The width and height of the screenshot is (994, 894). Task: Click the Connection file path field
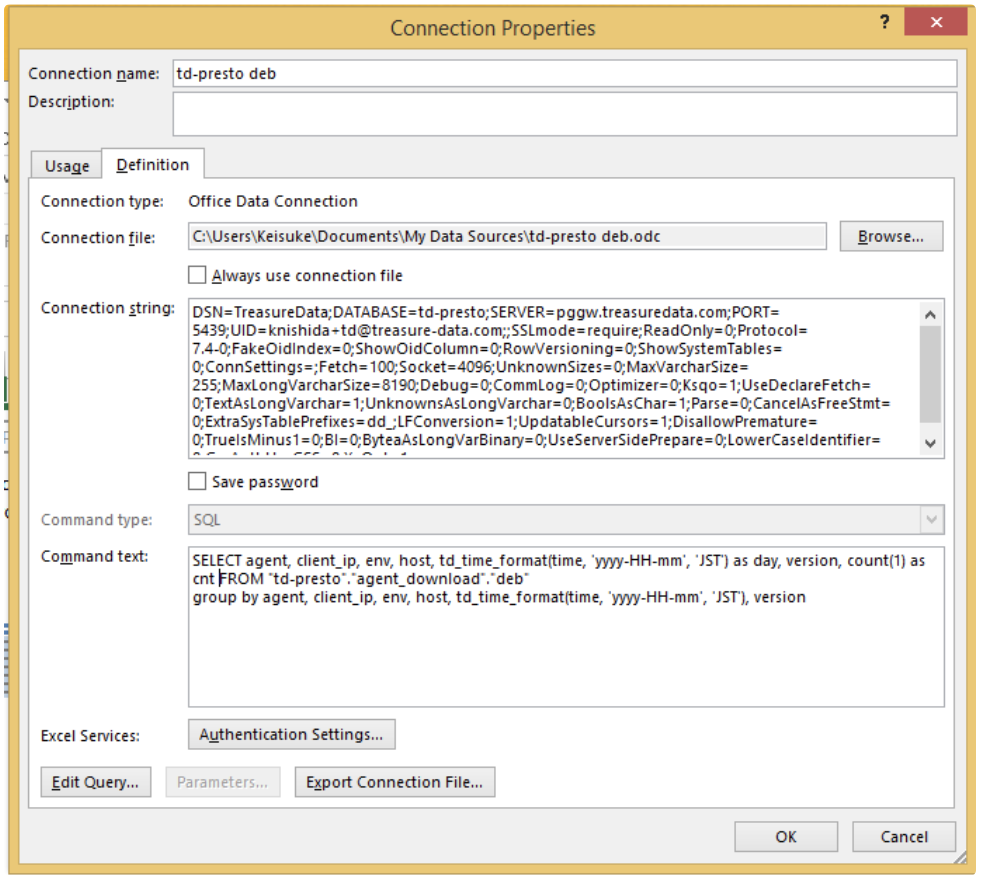507,237
